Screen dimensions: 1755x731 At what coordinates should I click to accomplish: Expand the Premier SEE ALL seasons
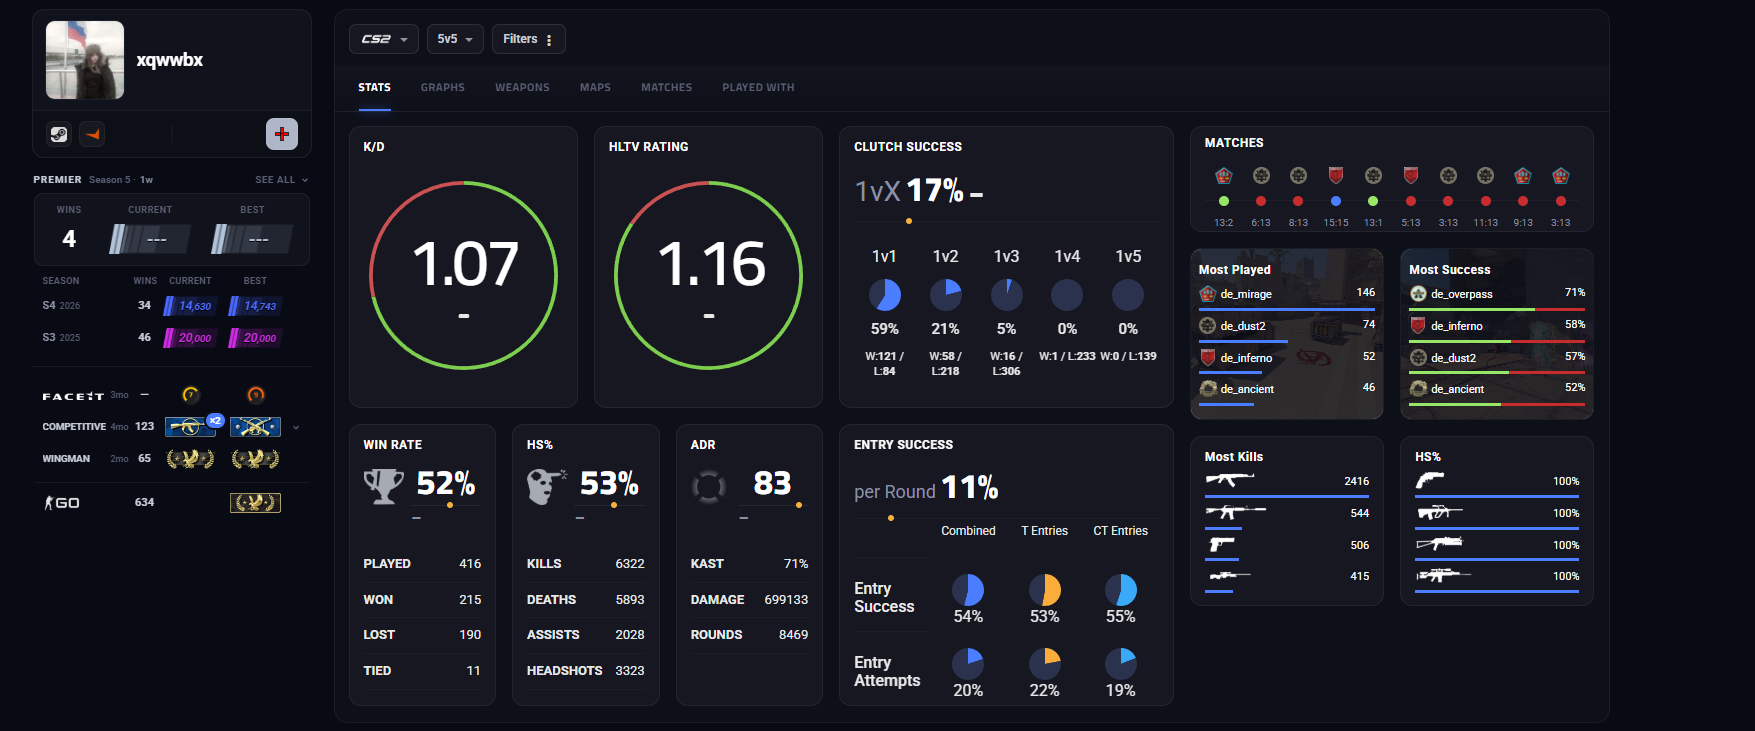pyautogui.click(x=281, y=180)
